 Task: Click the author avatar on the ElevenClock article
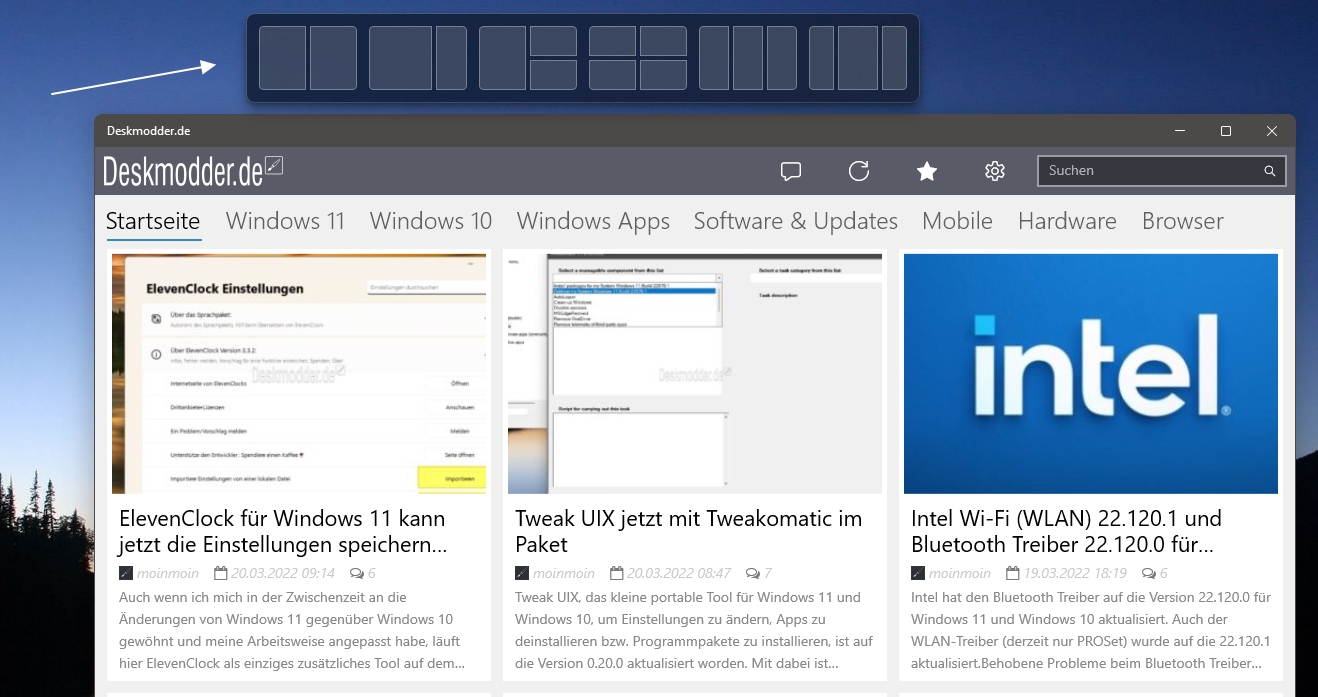(x=126, y=574)
